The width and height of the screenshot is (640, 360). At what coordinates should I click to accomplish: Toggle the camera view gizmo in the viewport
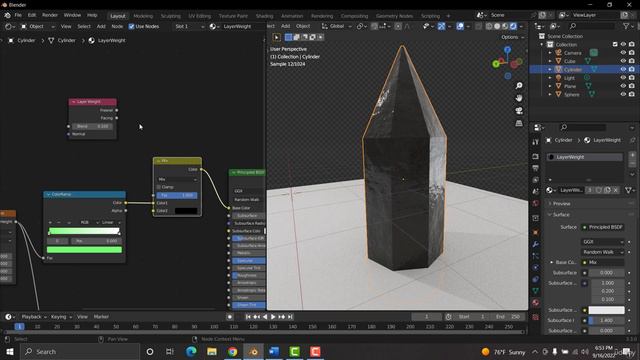pos(519,111)
